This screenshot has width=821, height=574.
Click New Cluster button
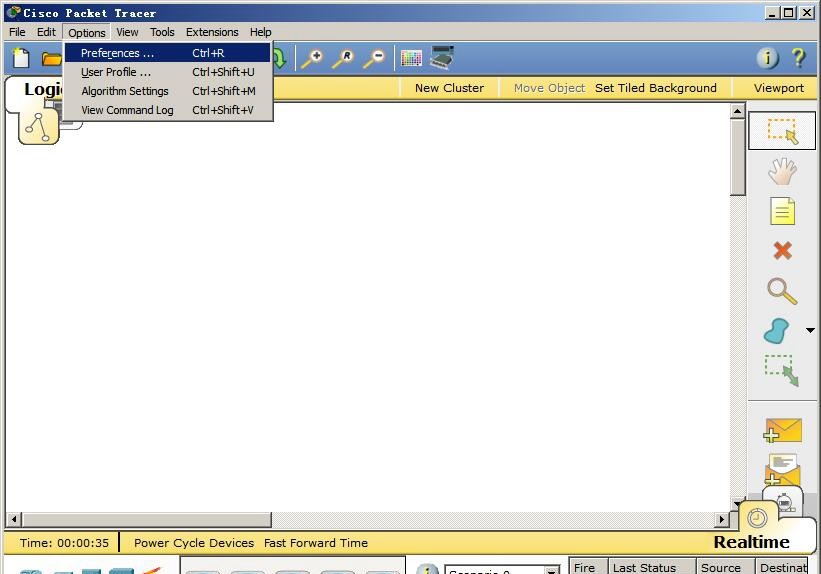449,88
